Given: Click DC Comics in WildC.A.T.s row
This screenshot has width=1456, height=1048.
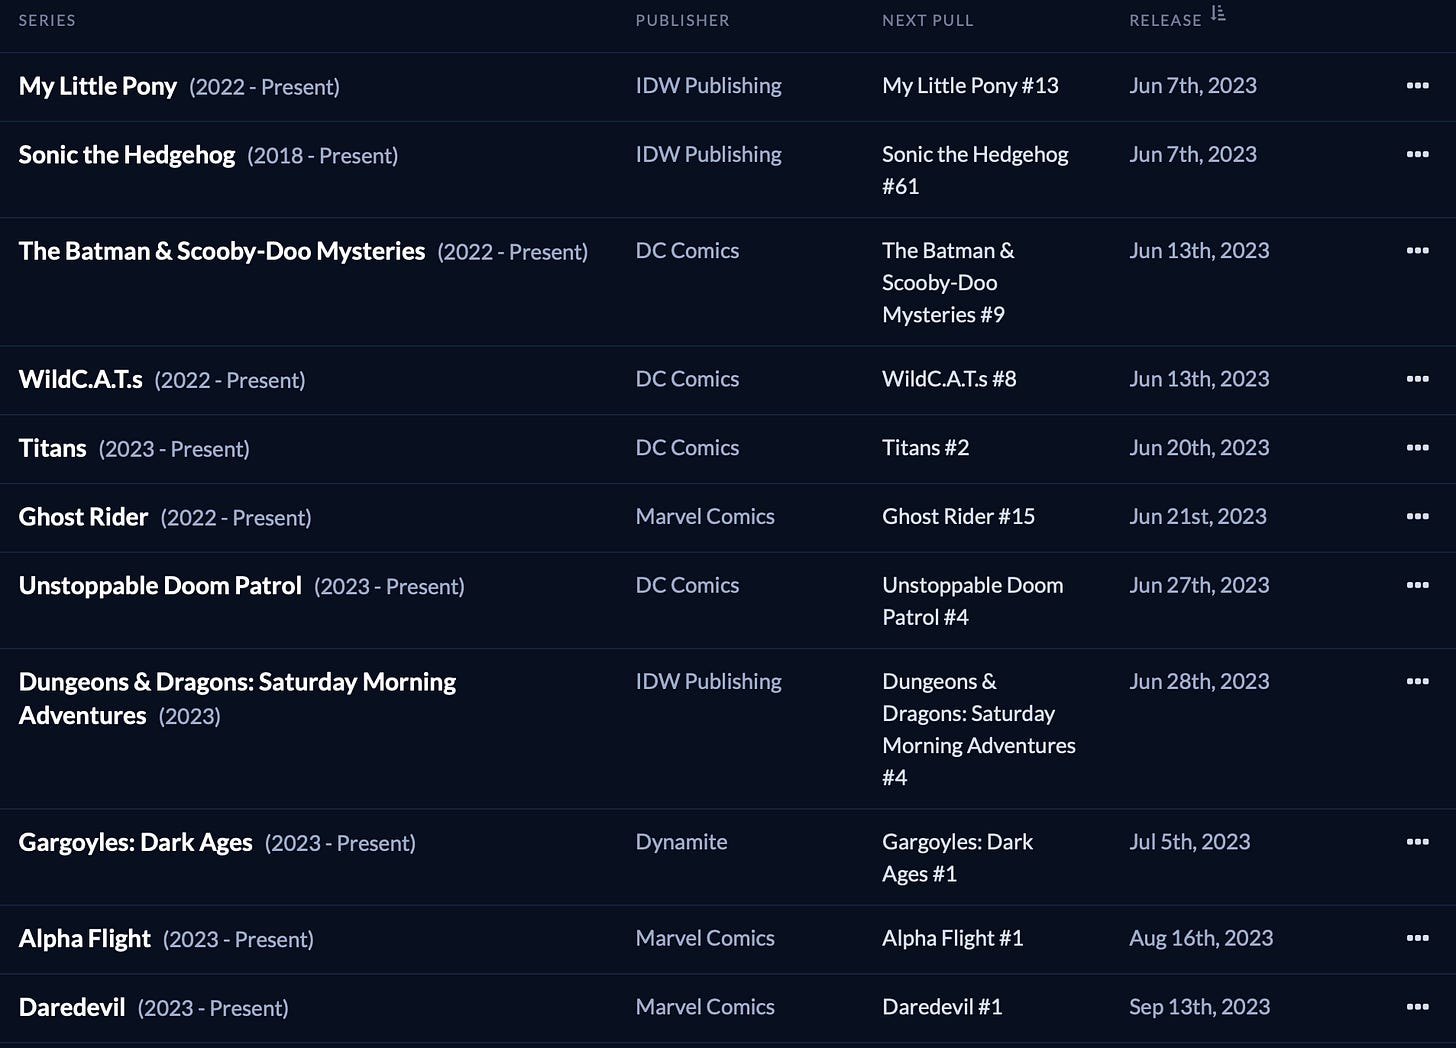Looking at the screenshot, I should point(687,379).
